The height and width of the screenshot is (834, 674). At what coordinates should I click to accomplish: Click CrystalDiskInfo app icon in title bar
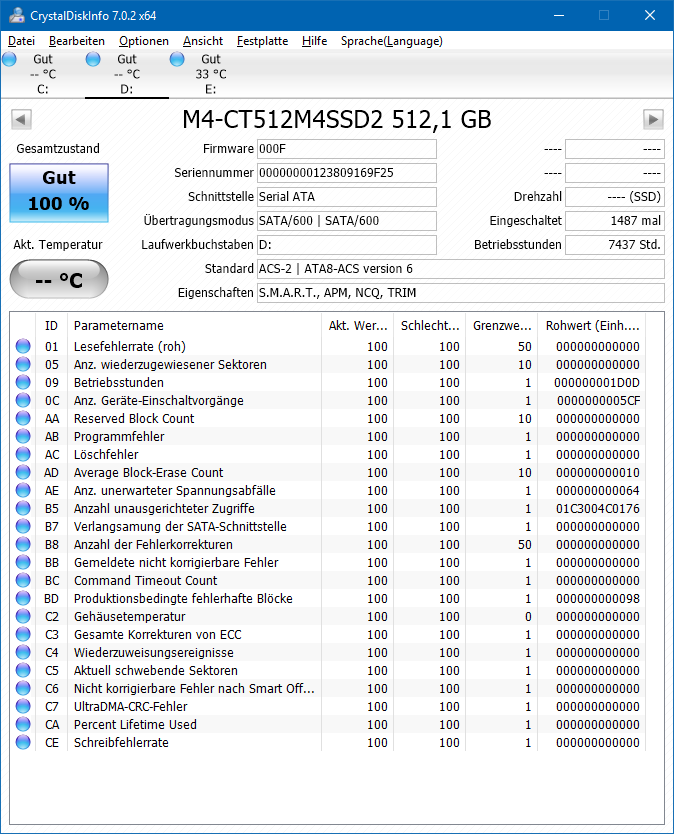pyautogui.click(x=16, y=15)
